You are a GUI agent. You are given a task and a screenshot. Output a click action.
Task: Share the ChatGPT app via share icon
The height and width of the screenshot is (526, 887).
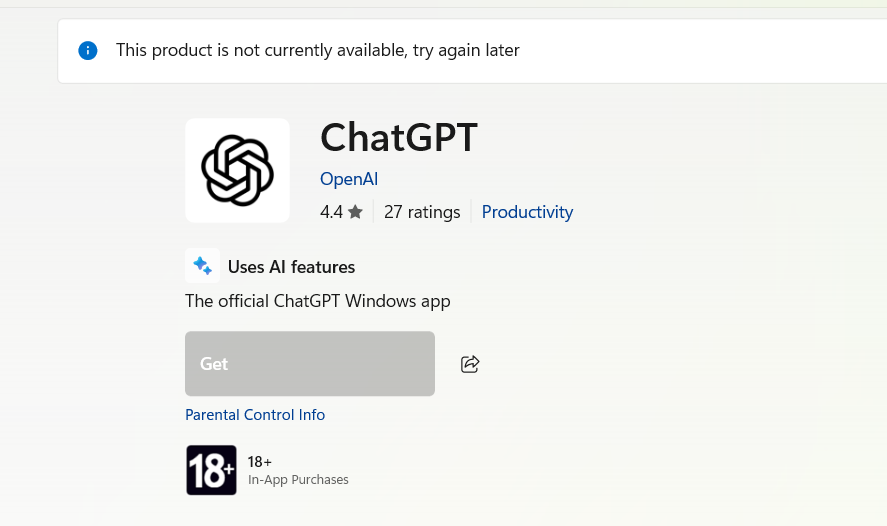pyautogui.click(x=470, y=364)
